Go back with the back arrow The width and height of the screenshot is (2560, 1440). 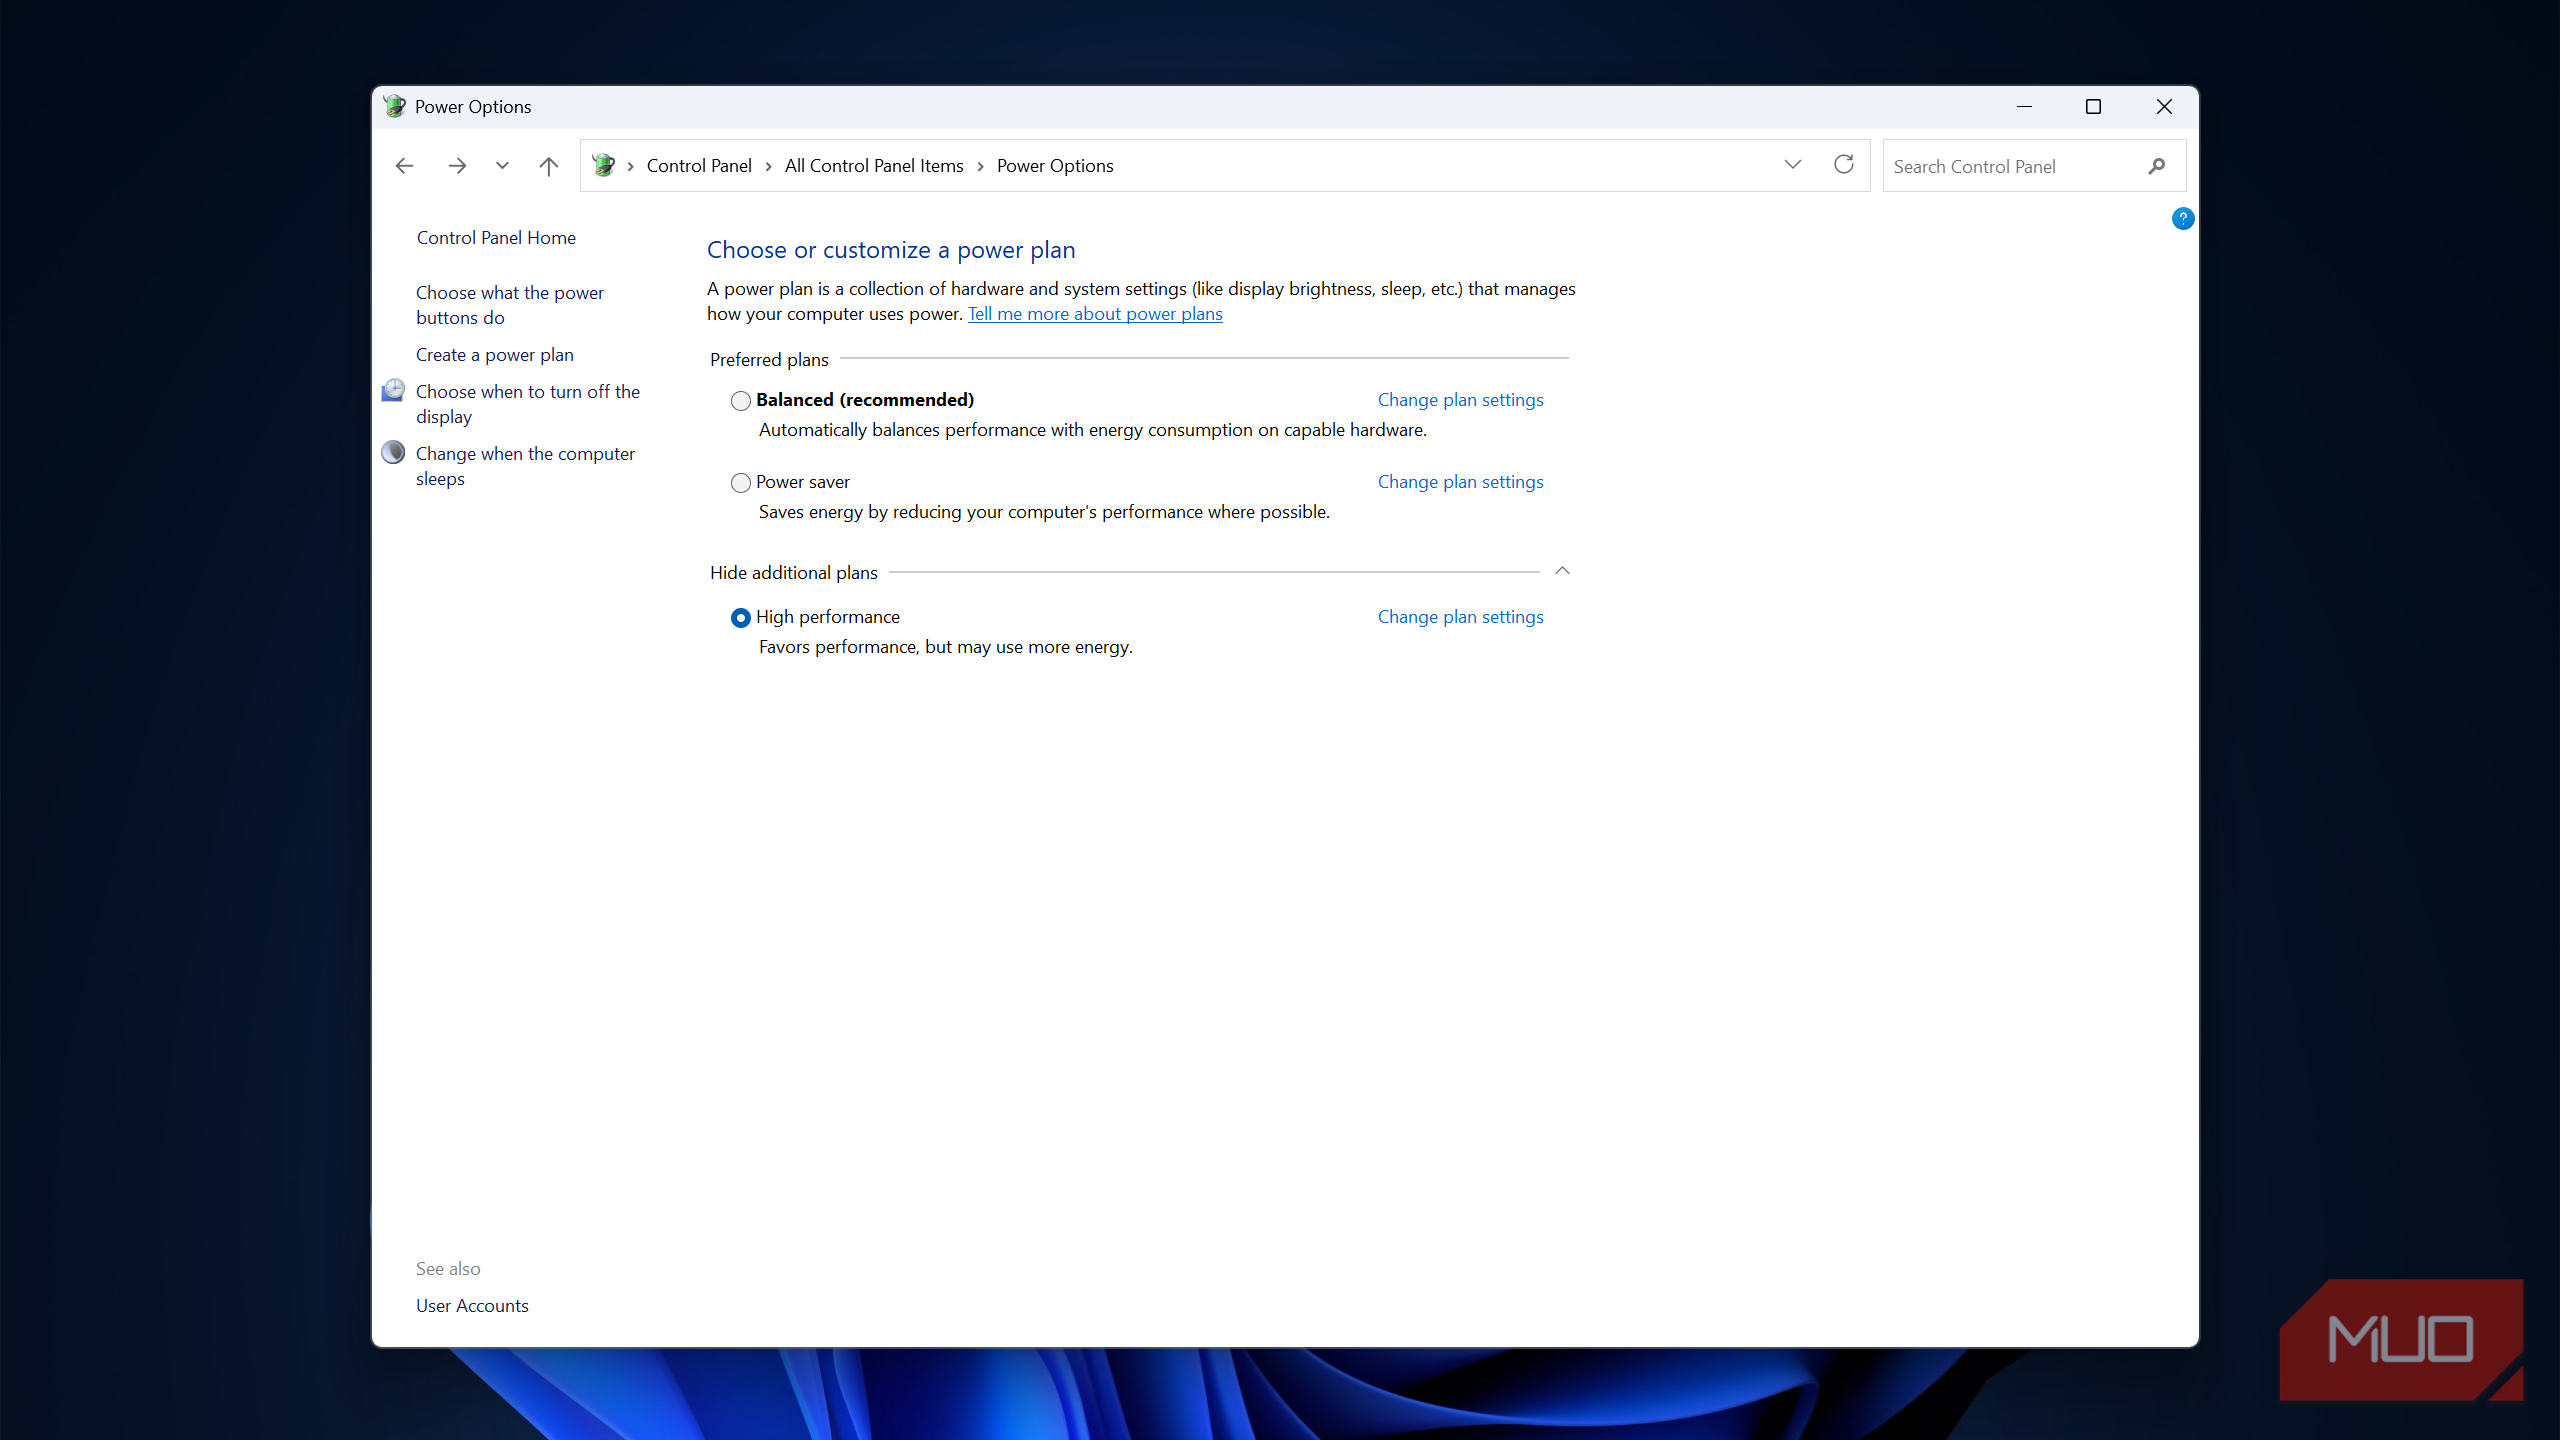point(404,166)
